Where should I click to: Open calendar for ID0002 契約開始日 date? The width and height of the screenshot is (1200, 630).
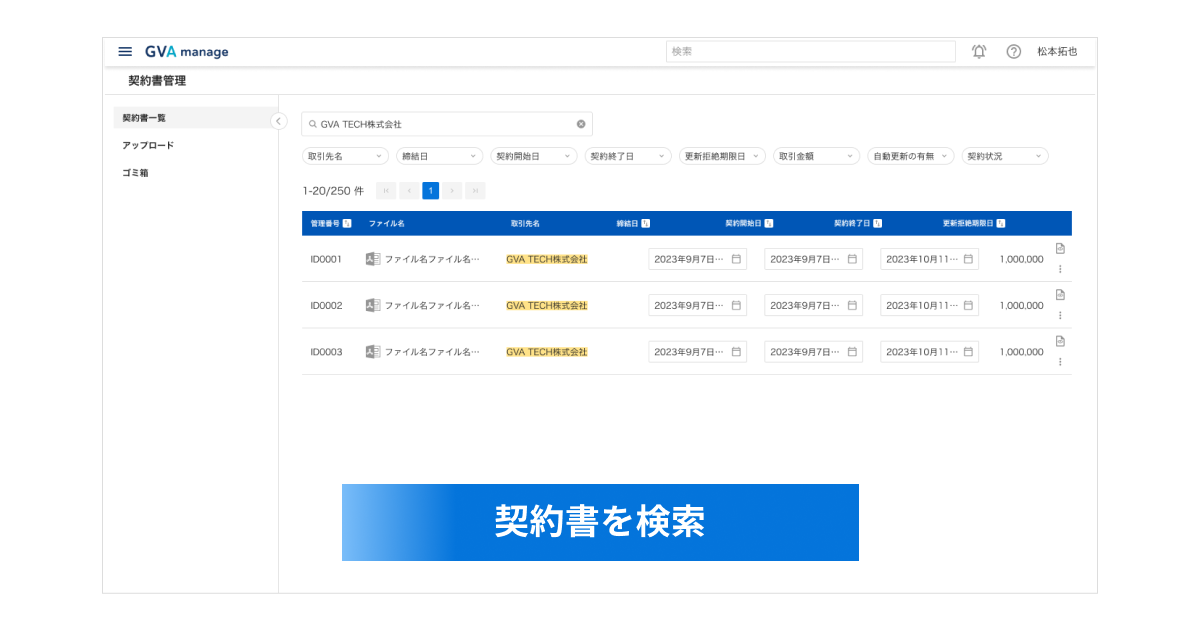pyautogui.click(x=852, y=305)
